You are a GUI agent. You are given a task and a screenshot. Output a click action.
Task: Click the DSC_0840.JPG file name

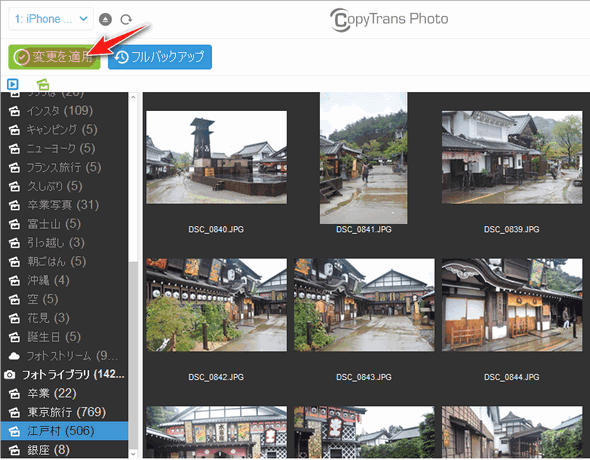pyautogui.click(x=216, y=229)
